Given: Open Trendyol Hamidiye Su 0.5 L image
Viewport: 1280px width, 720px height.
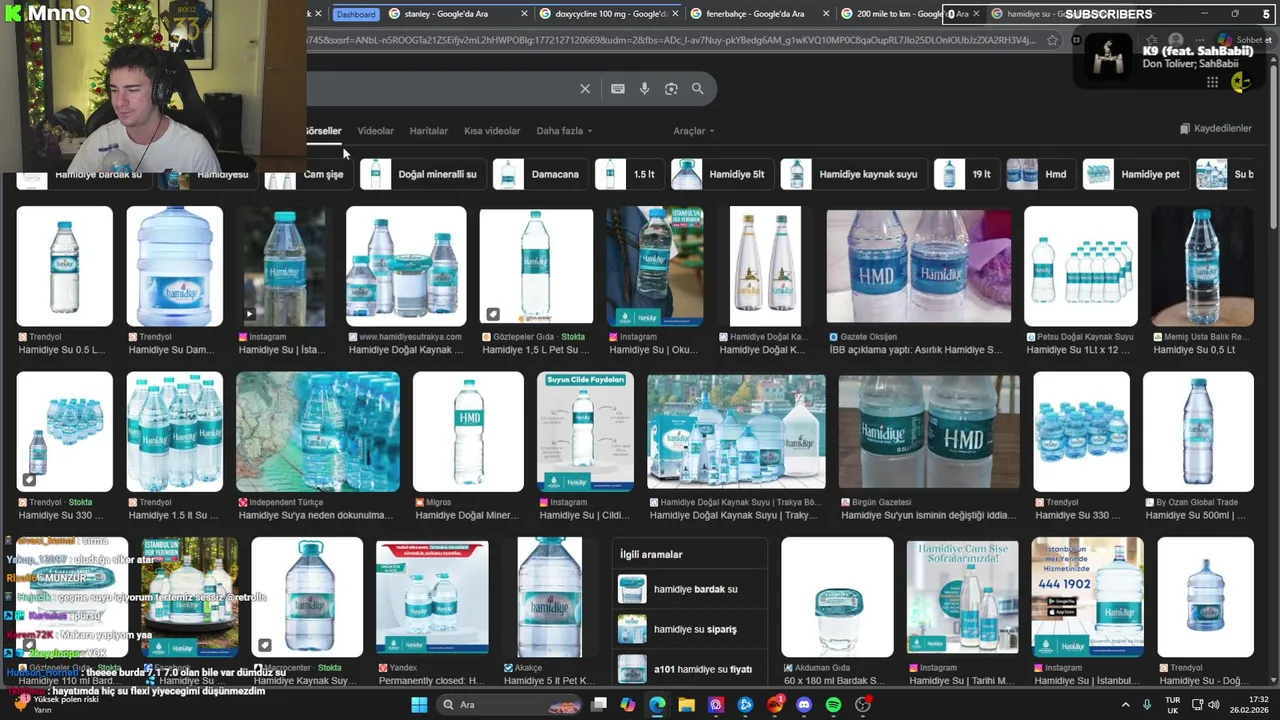Looking at the screenshot, I should [x=64, y=266].
